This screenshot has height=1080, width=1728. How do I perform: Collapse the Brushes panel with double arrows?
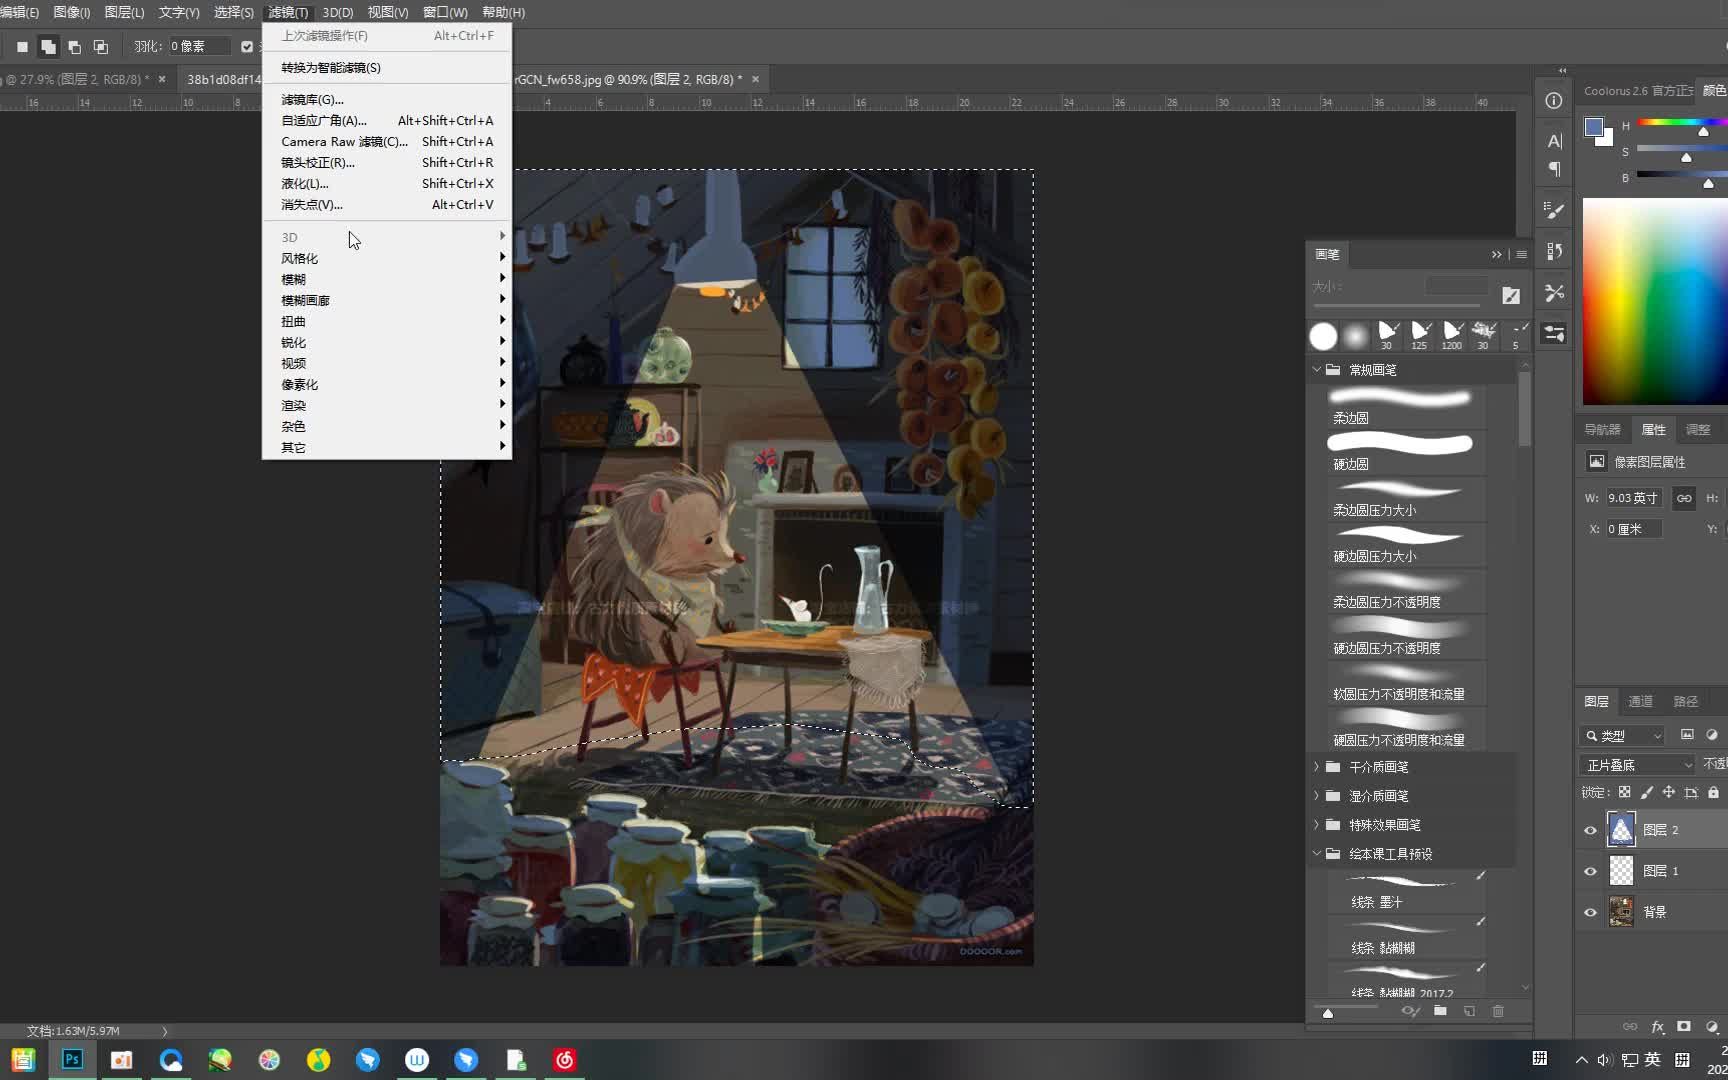coord(1496,254)
